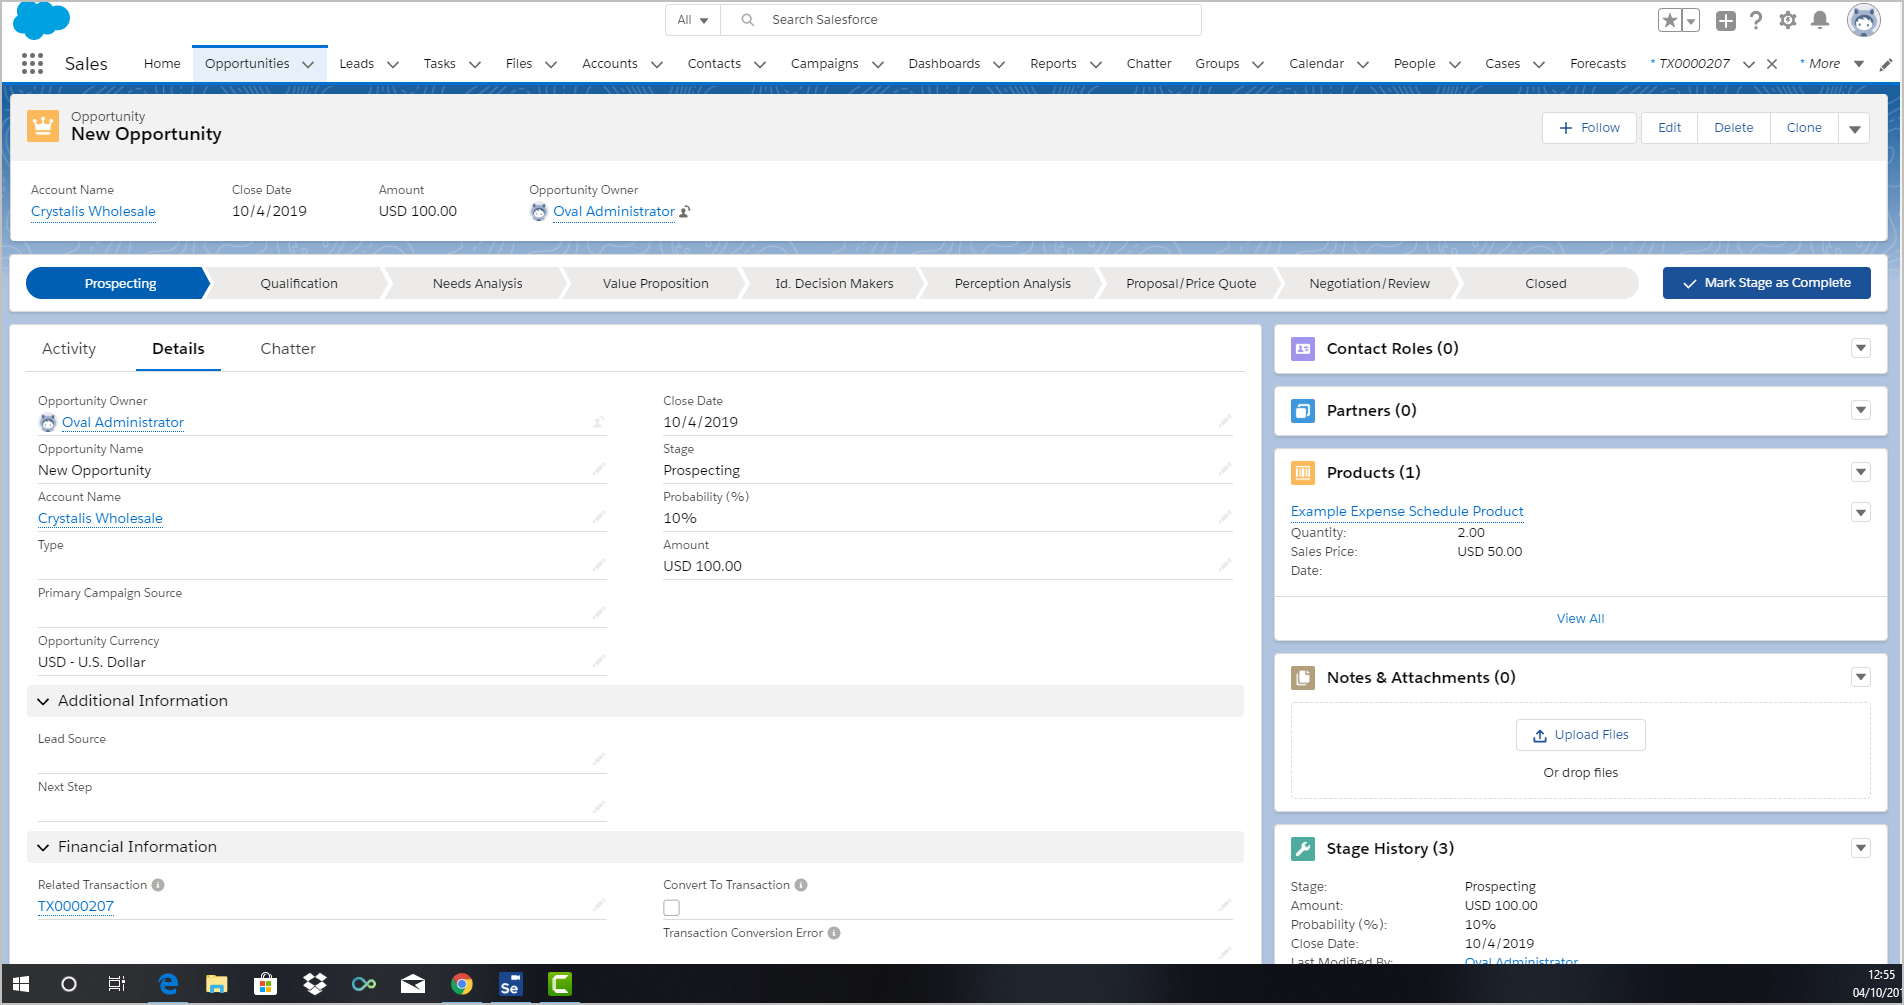The height and width of the screenshot is (1005, 1904).
Task: Open Microsoft Edge from the taskbar
Action: point(168,984)
